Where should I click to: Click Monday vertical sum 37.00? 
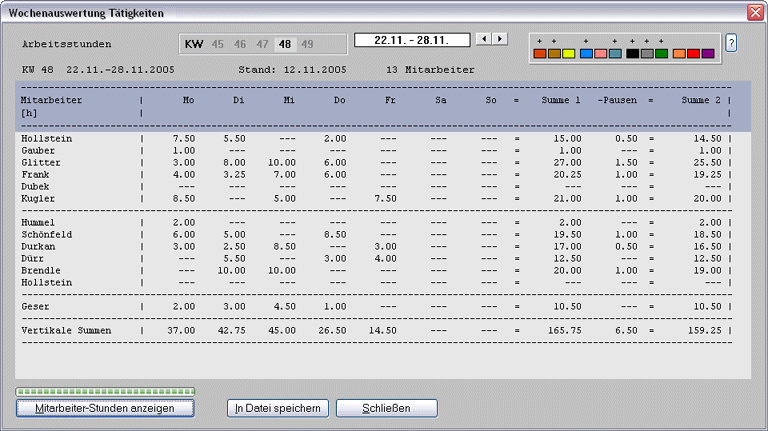[x=181, y=331]
